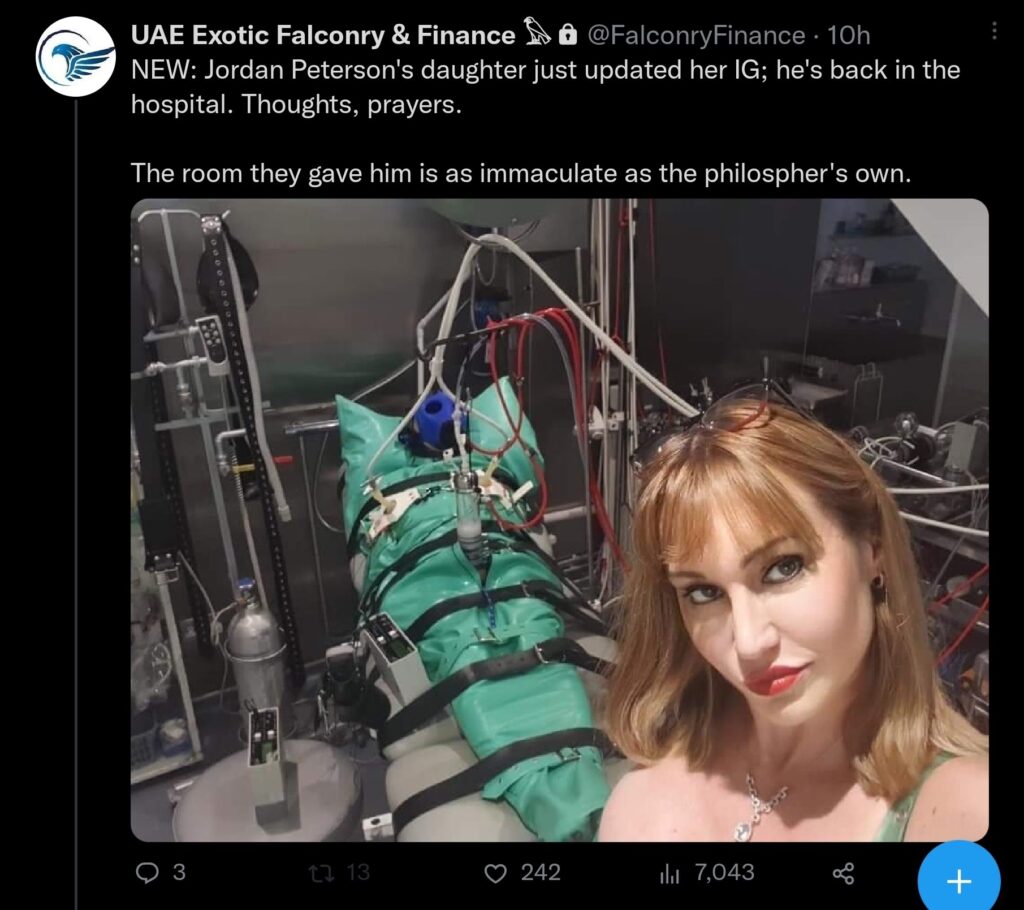
Task: Click the "UAE Exotic Falconry & Finance" name
Action: click(x=323, y=36)
